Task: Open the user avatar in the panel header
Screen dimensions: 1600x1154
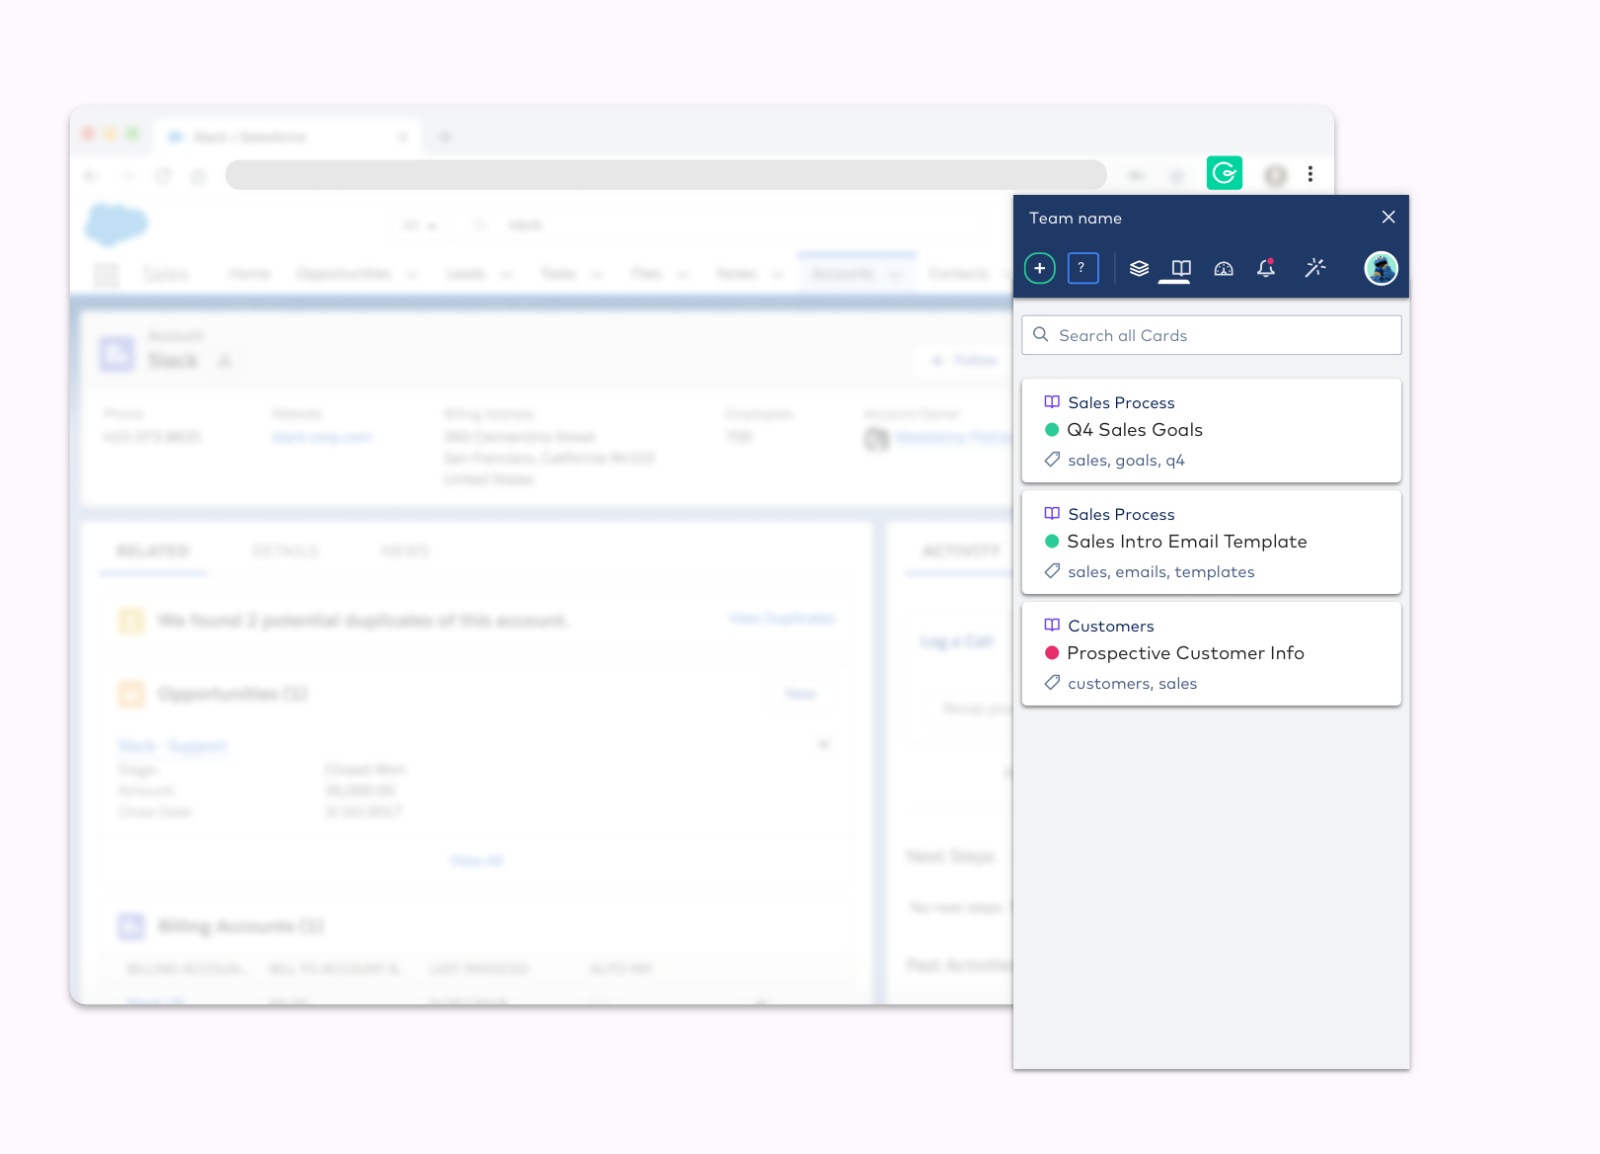Action: click(1381, 268)
